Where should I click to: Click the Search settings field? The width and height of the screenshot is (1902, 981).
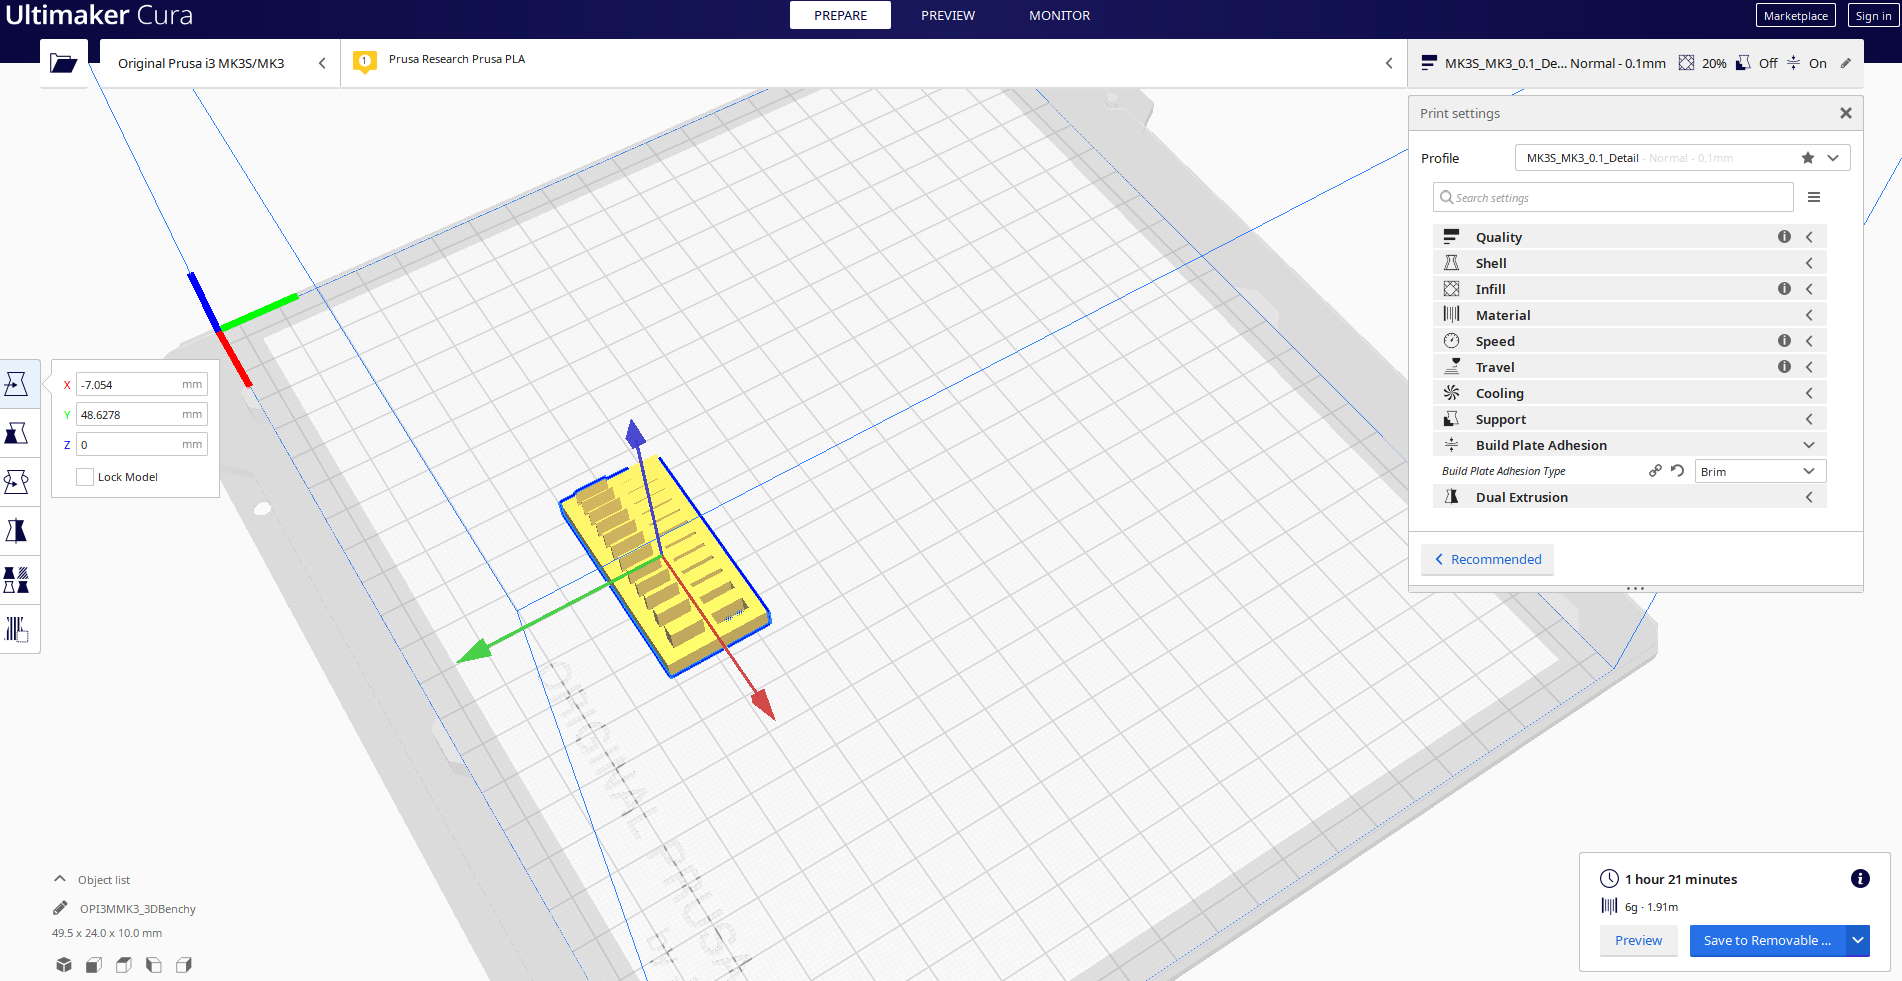point(1613,197)
